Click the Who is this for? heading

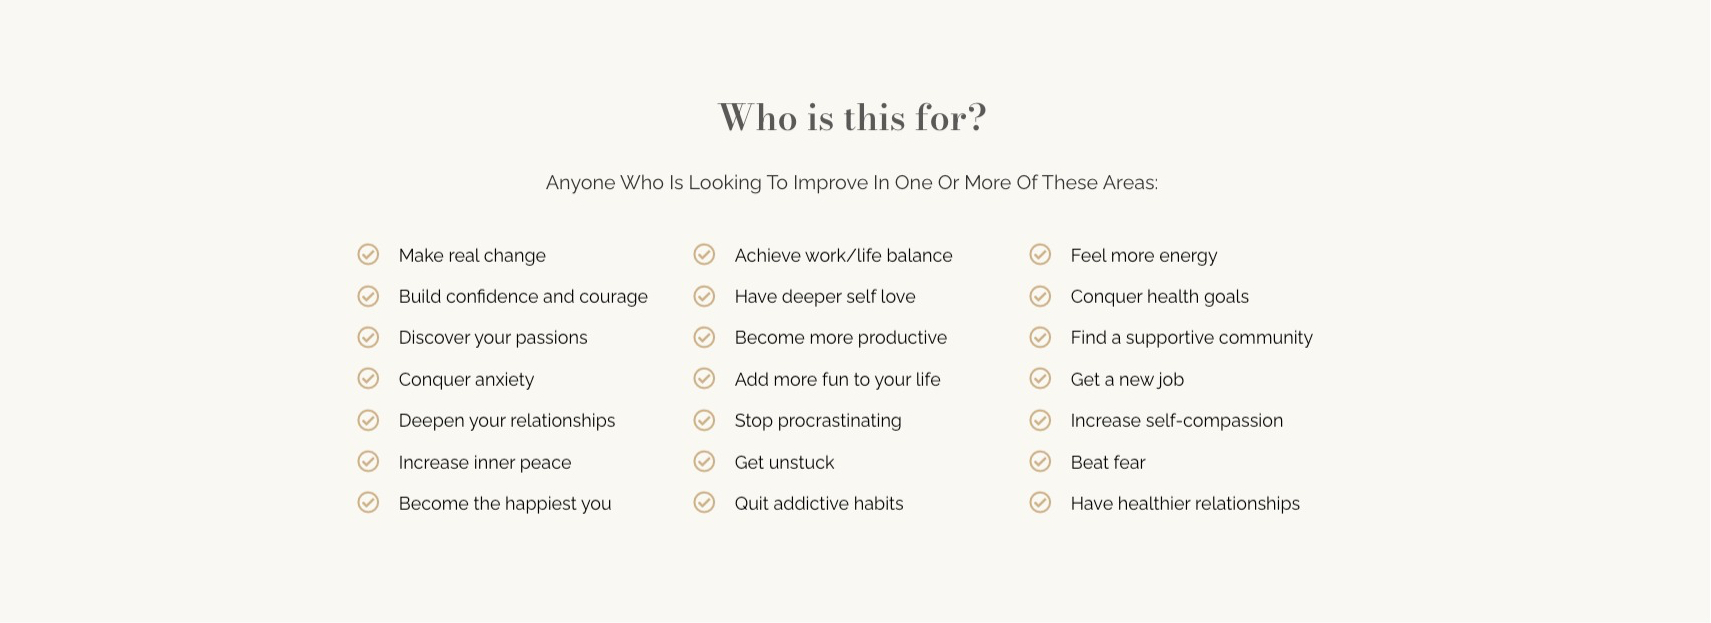tap(852, 118)
